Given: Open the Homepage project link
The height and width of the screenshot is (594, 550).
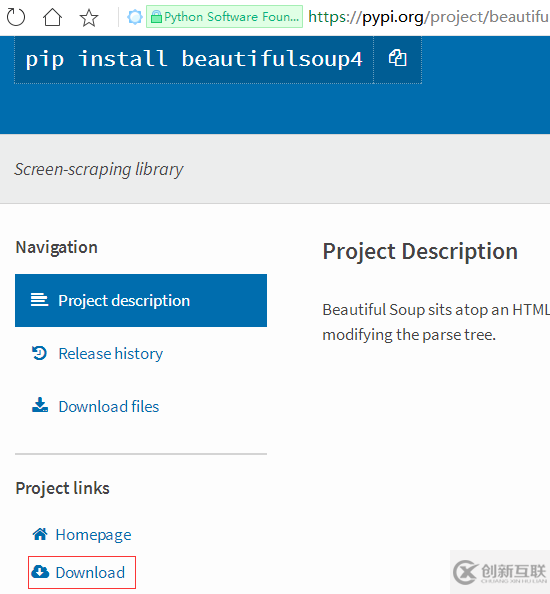Looking at the screenshot, I should [x=93, y=535].
